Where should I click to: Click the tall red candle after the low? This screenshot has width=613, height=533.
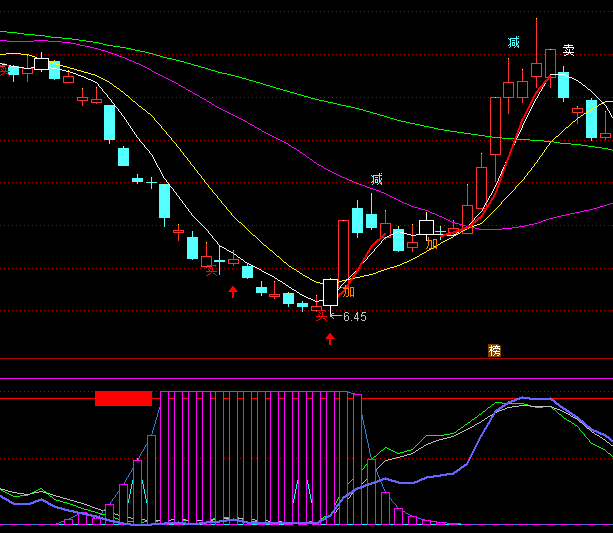(343, 250)
